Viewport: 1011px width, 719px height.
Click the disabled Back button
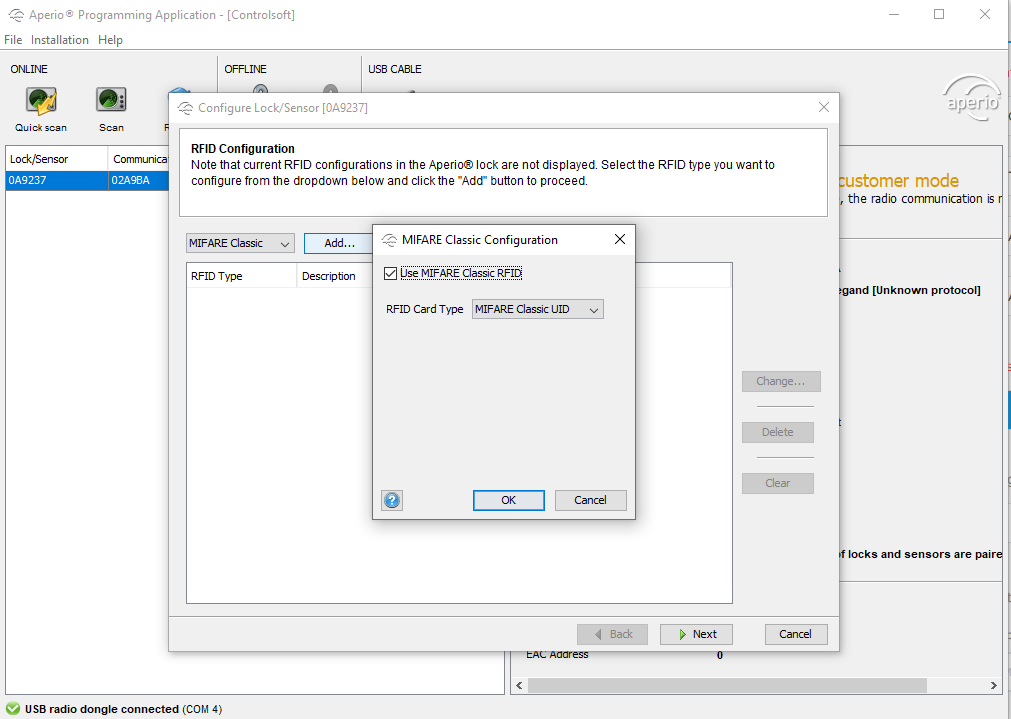613,634
